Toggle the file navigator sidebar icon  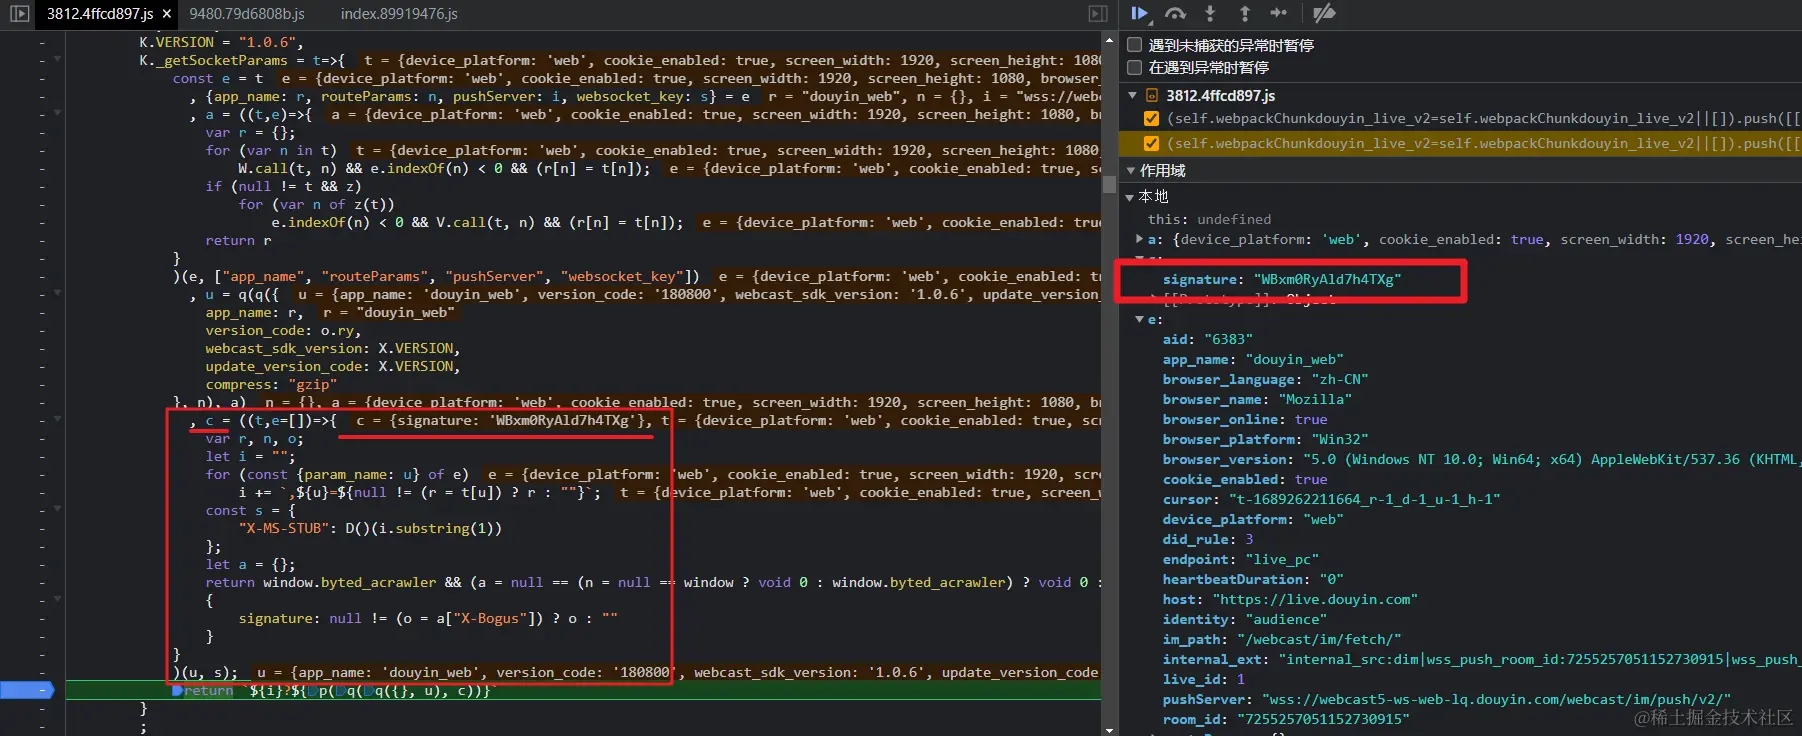click(19, 14)
